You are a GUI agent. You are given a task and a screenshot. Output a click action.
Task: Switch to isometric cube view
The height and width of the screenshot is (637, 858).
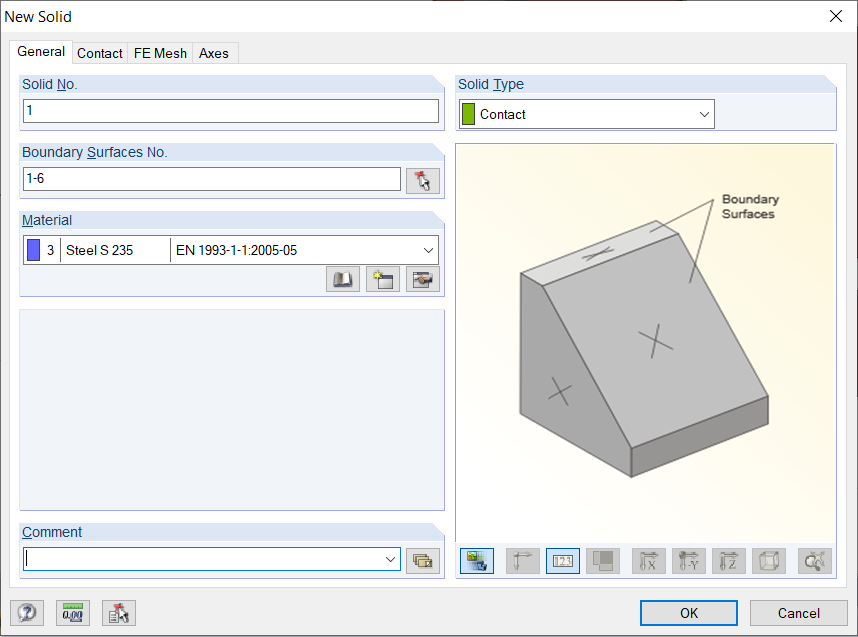768,561
